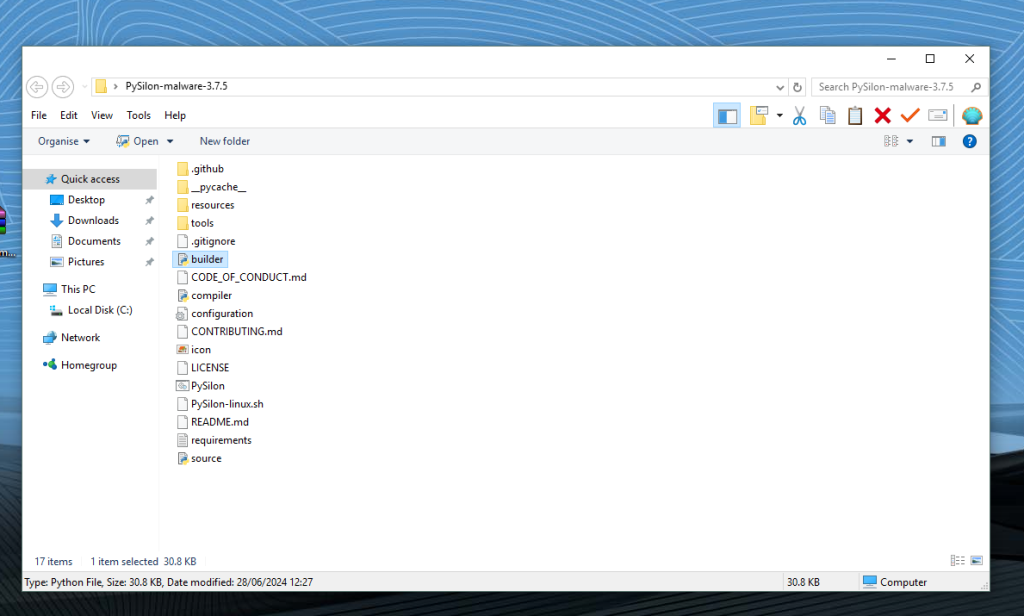
Task: Cut the selected file with the scissors icon
Action: (799, 115)
